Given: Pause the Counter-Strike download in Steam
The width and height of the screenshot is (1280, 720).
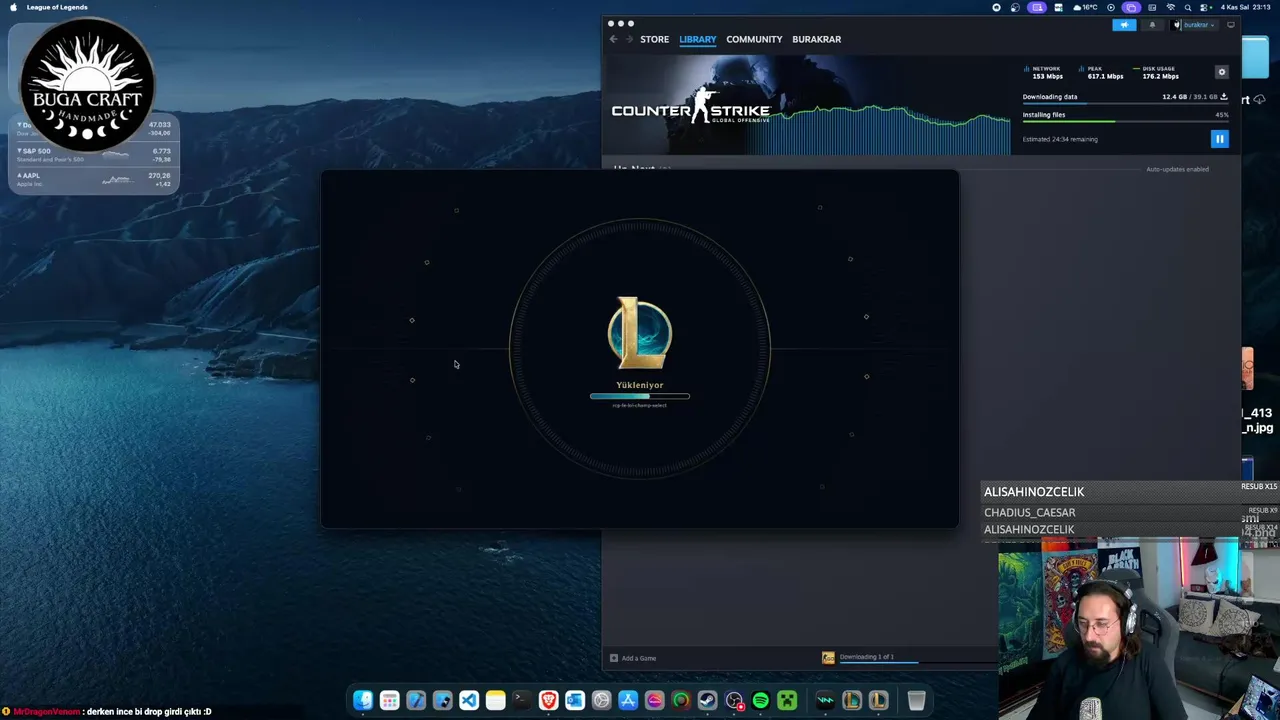Looking at the screenshot, I should point(1219,139).
